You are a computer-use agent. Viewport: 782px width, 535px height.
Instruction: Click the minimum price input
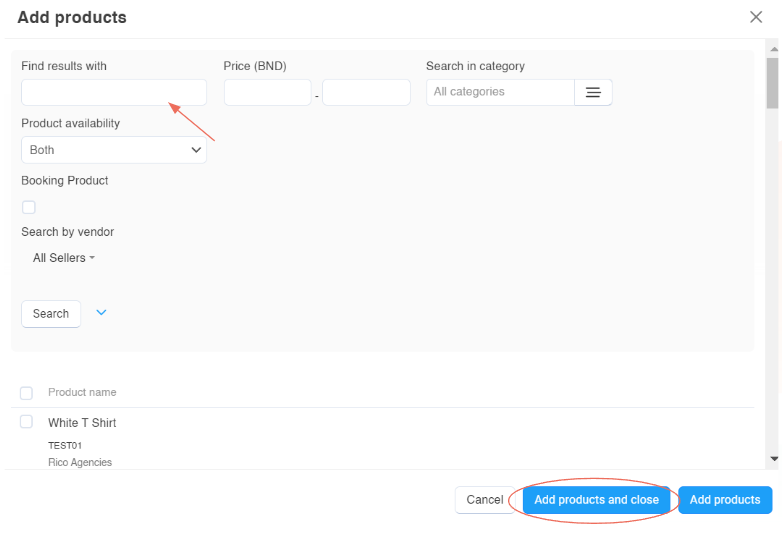(267, 93)
